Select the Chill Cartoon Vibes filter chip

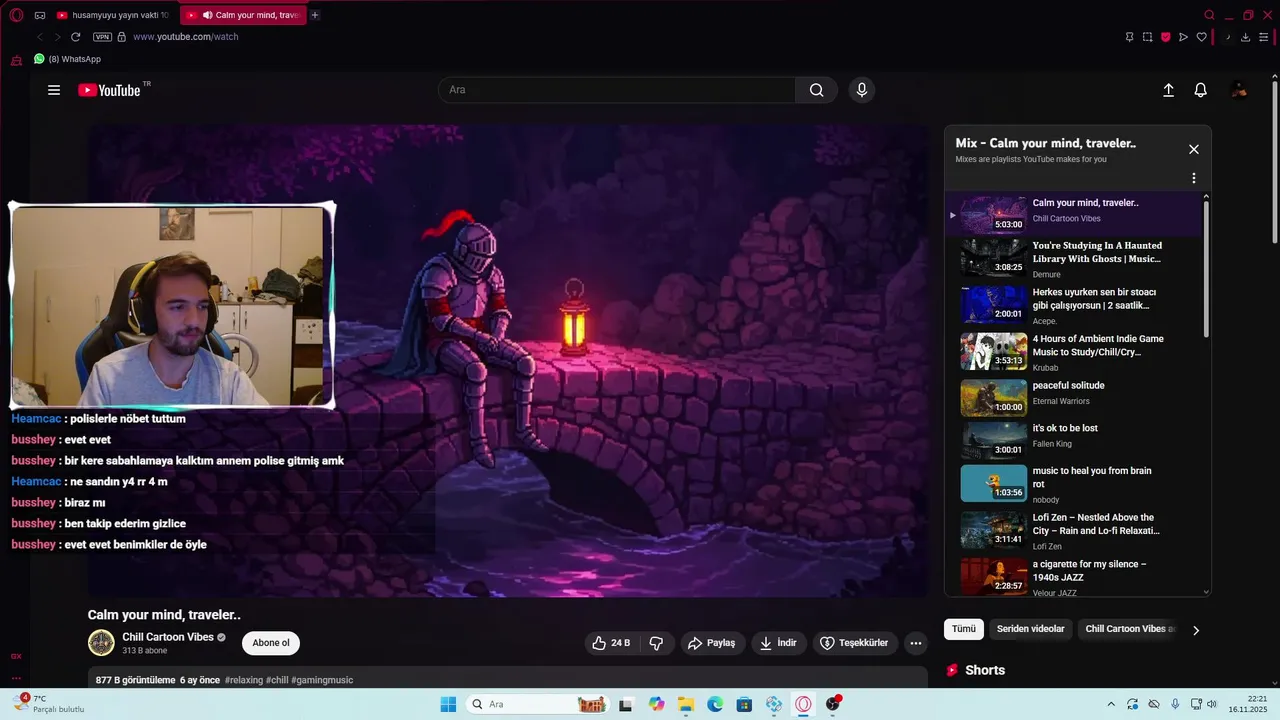click(1127, 629)
